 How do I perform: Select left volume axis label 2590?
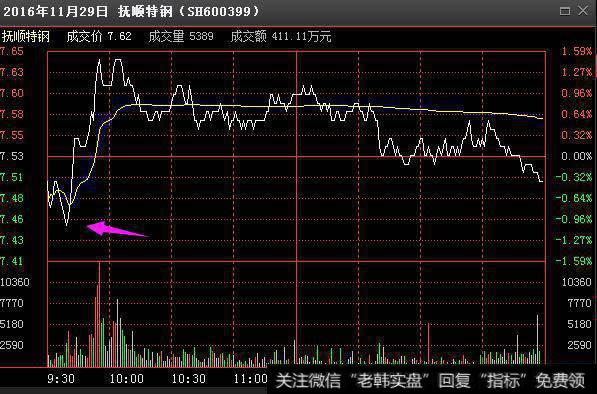click(12, 345)
